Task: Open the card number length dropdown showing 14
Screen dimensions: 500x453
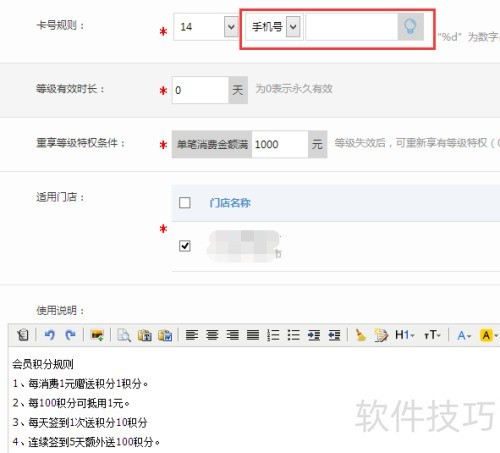Action: point(206,27)
